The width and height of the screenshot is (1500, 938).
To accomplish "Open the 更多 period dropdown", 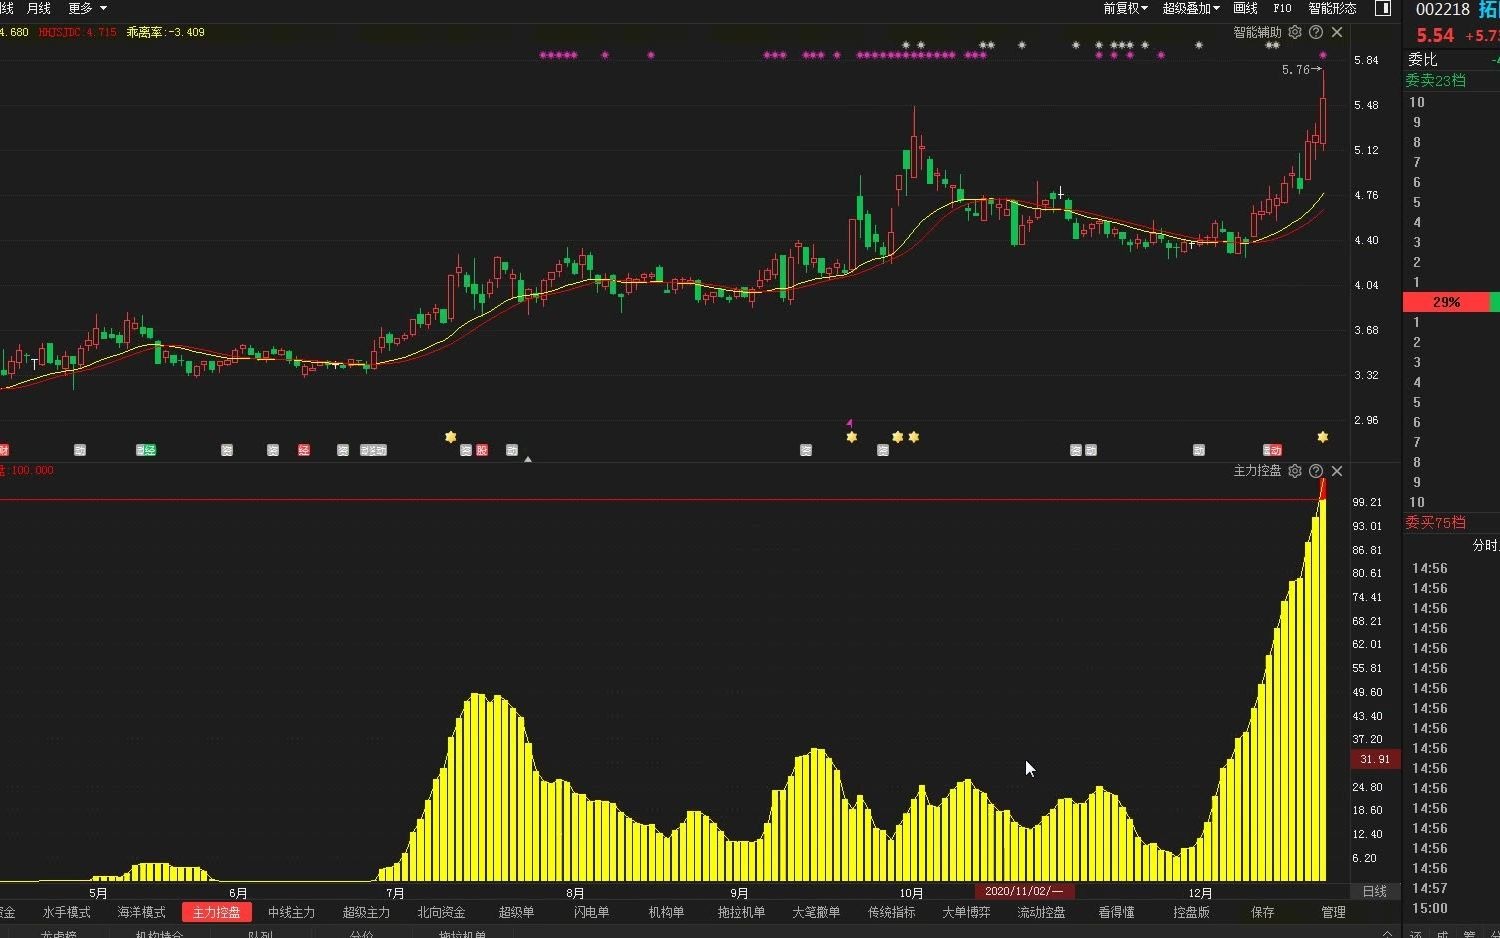I will [87, 8].
